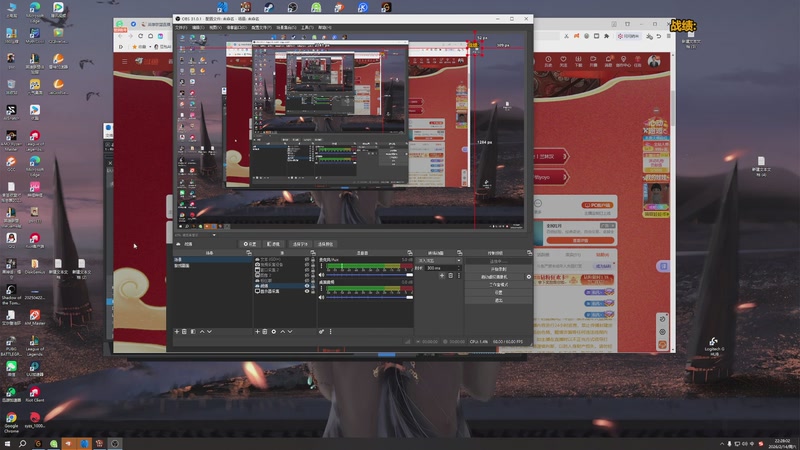This screenshot has width=800, height=450.
Task: Open 视图(V) menu in OBS
Action: [215, 28]
